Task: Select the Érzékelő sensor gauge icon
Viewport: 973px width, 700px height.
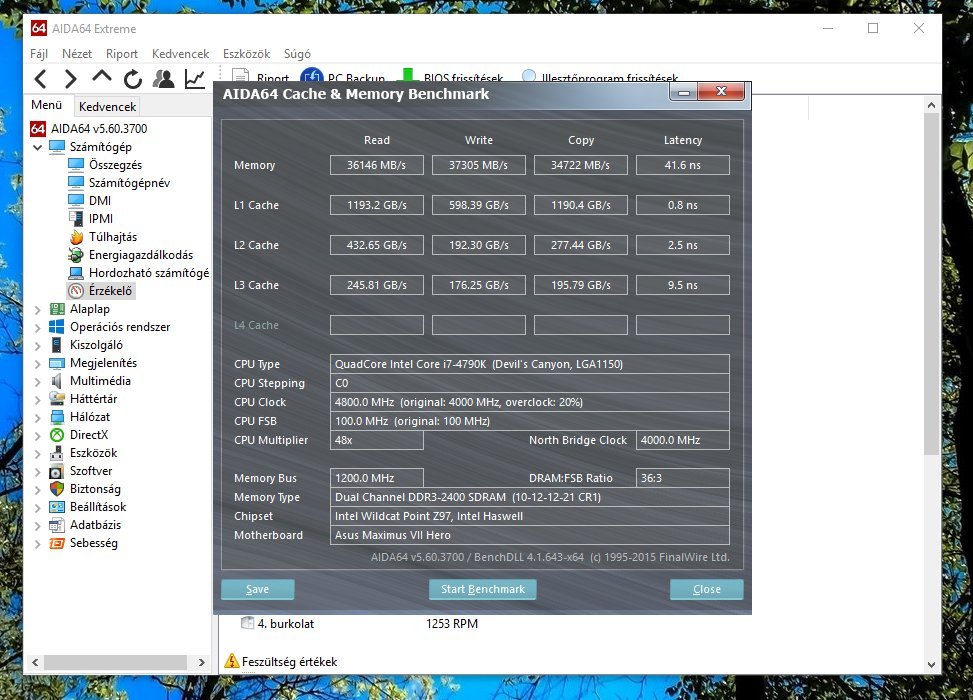Action: [76, 290]
